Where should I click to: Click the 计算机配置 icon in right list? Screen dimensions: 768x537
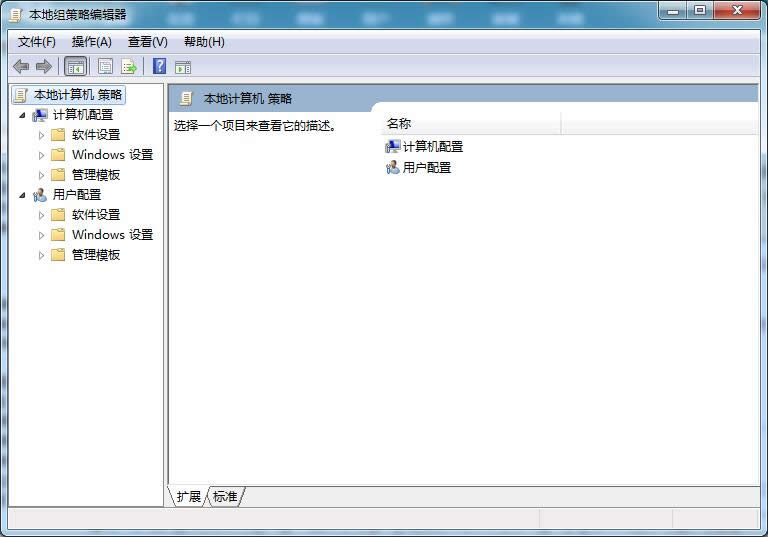pyautogui.click(x=392, y=146)
